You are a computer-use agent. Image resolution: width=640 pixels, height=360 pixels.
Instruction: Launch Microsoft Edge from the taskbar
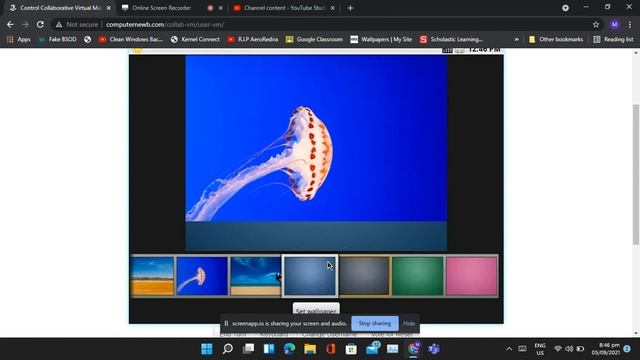point(289,349)
